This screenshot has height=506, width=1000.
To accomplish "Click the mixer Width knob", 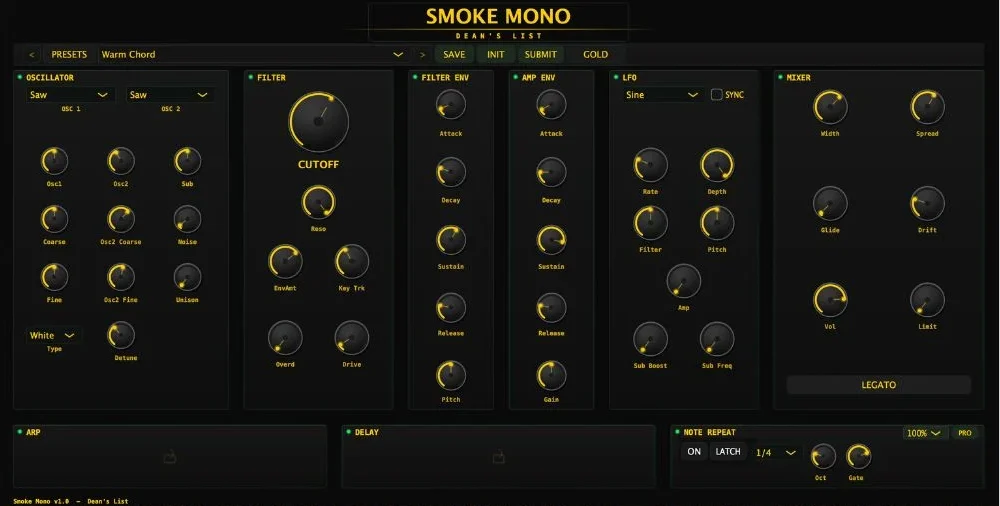I will [830, 107].
